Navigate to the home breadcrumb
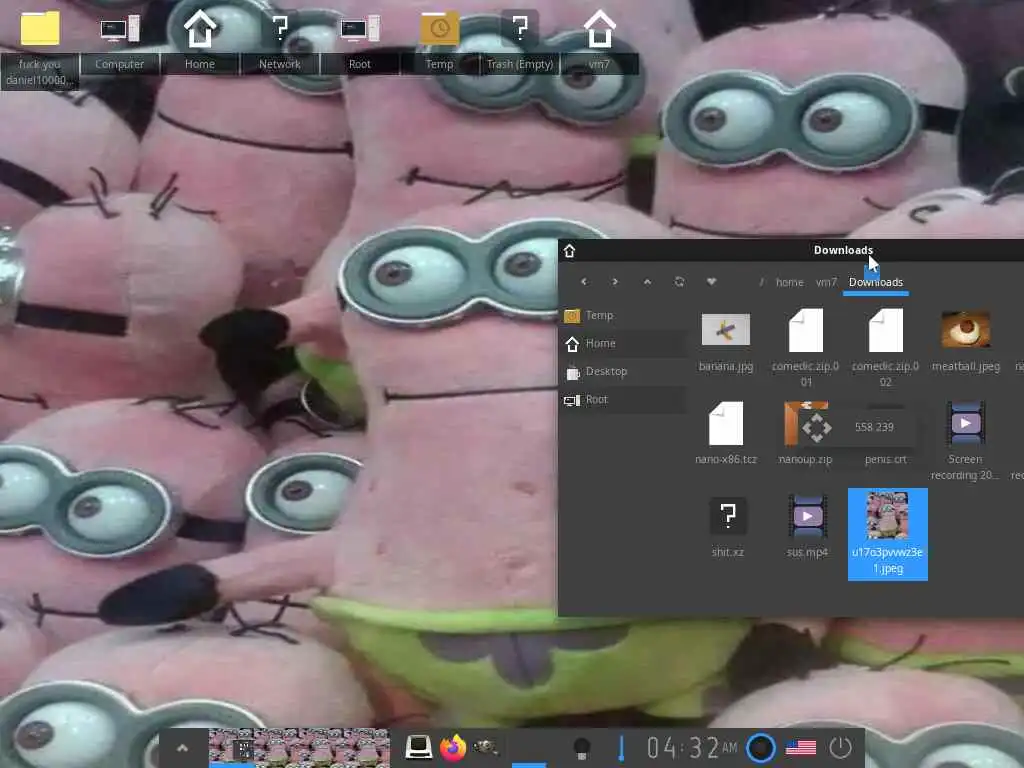The image size is (1024, 768). (790, 282)
